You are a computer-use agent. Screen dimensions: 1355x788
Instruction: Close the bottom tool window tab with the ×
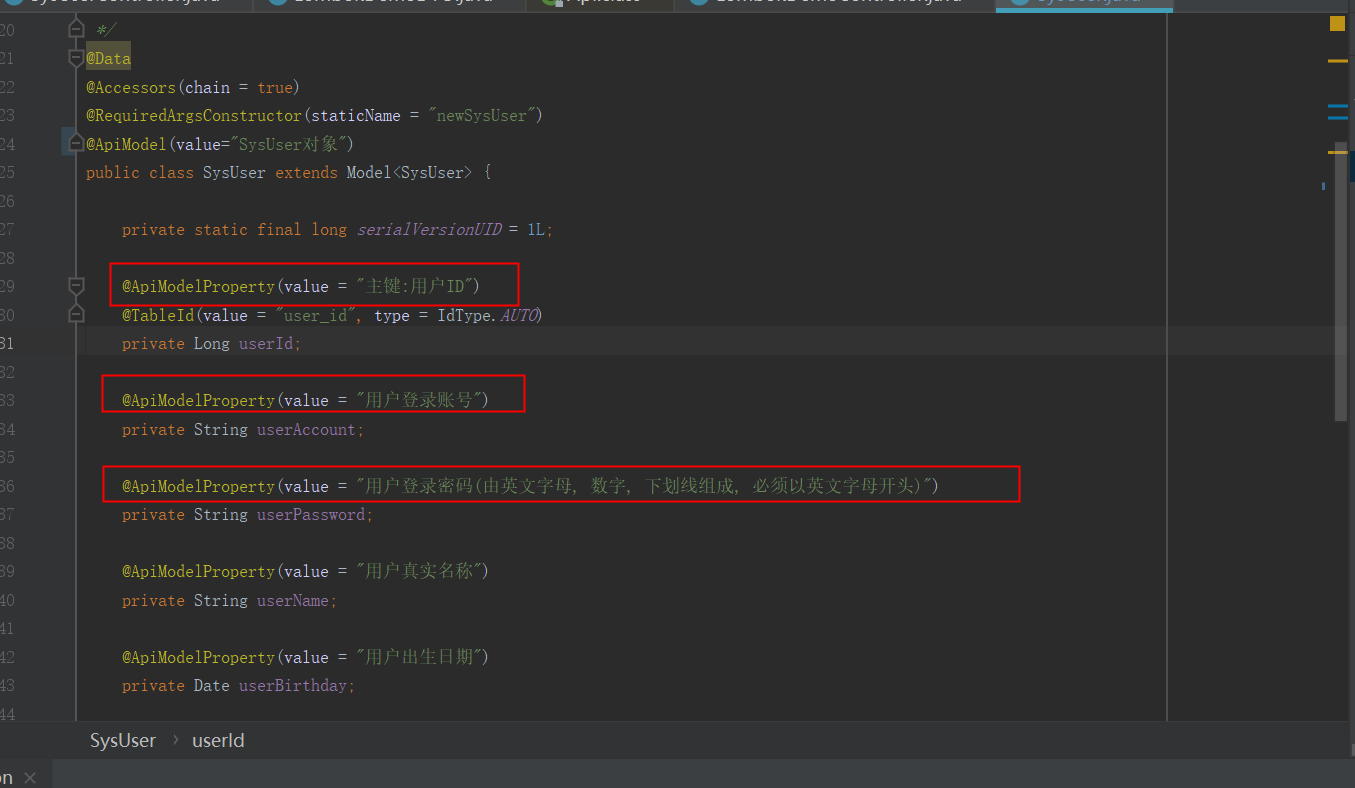pos(29,778)
